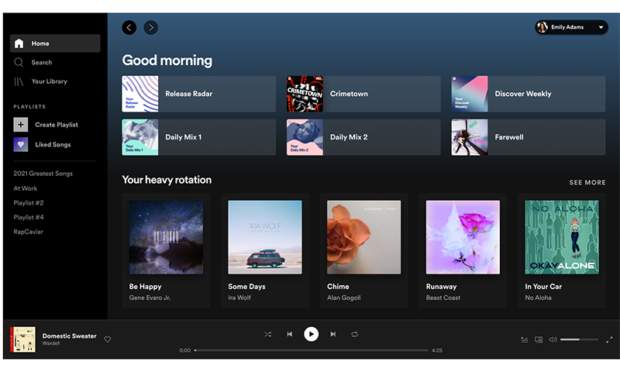Skip to previous track
The image size is (620, 372).
pos(289,334)
